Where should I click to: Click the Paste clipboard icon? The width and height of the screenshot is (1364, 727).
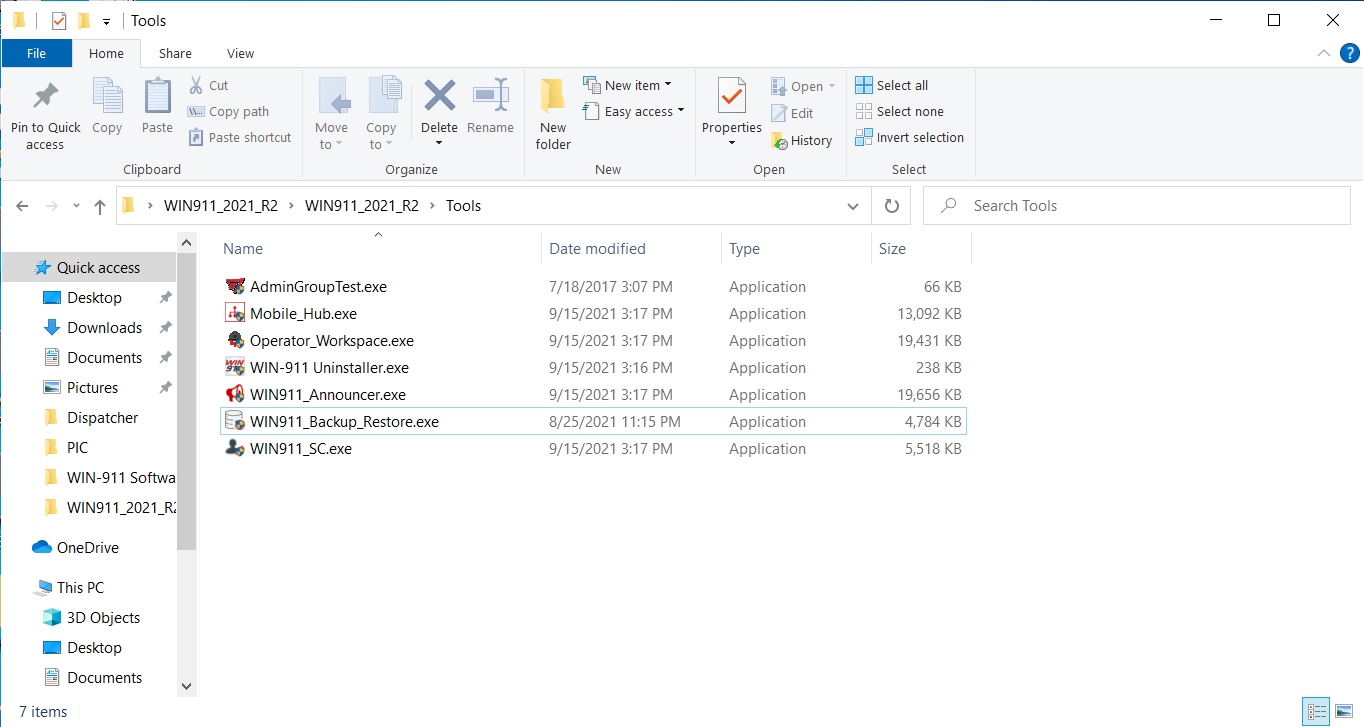pyautogui.click(x=157, y=97)
